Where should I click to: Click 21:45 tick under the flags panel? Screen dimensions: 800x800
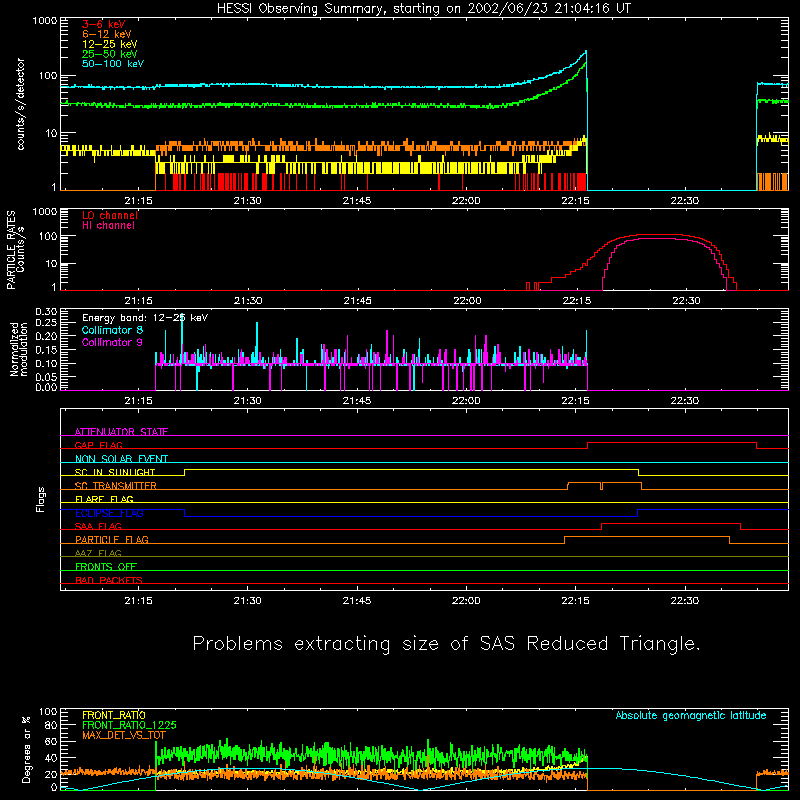[357, 601]
